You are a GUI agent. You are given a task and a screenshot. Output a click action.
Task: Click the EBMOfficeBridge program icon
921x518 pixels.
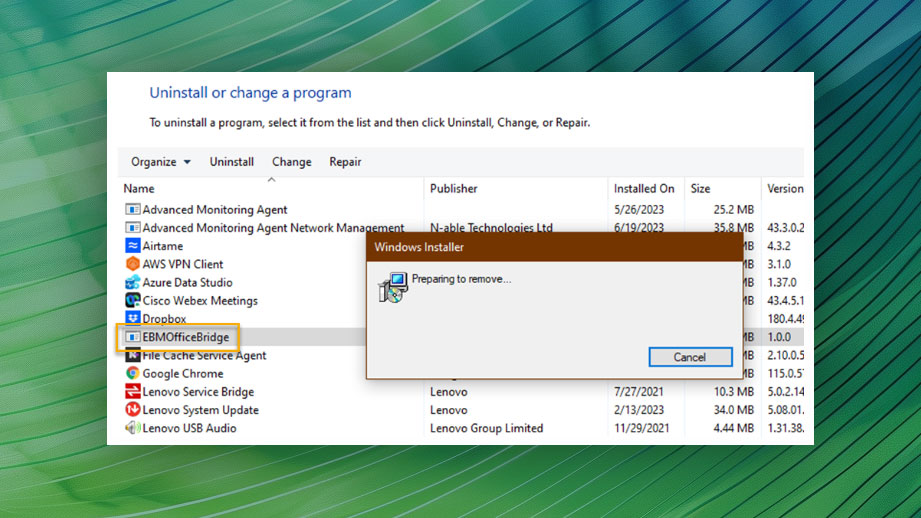(133, 337)
